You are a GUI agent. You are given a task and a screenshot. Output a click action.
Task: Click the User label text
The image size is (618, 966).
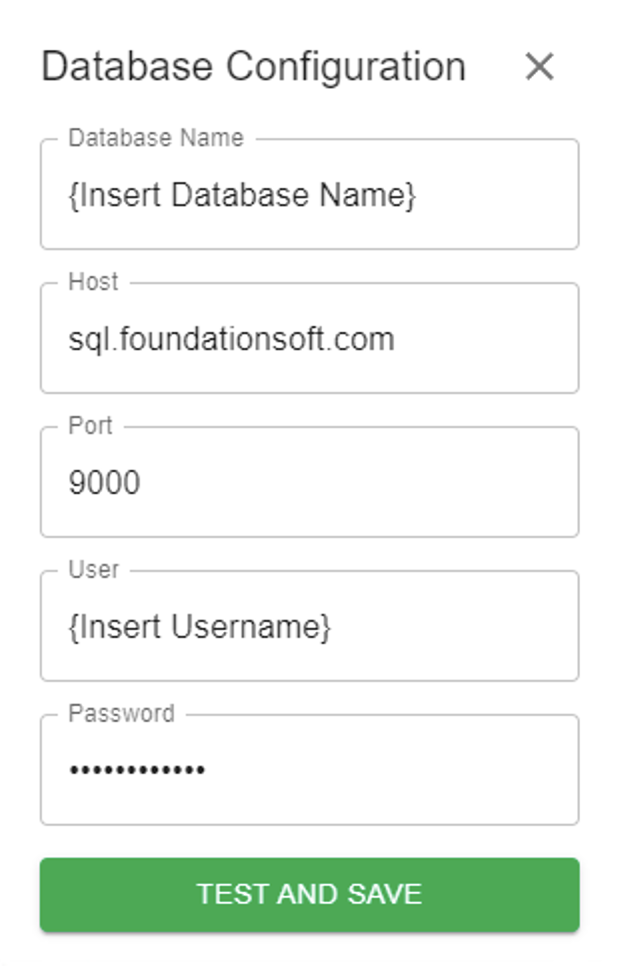91,568
